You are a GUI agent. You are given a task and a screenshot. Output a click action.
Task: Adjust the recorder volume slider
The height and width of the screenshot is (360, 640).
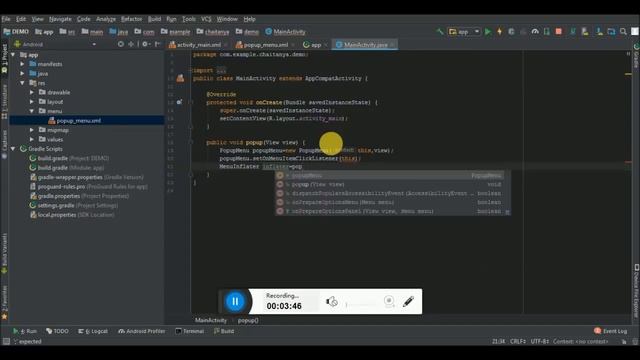click(x=361, y=304)
